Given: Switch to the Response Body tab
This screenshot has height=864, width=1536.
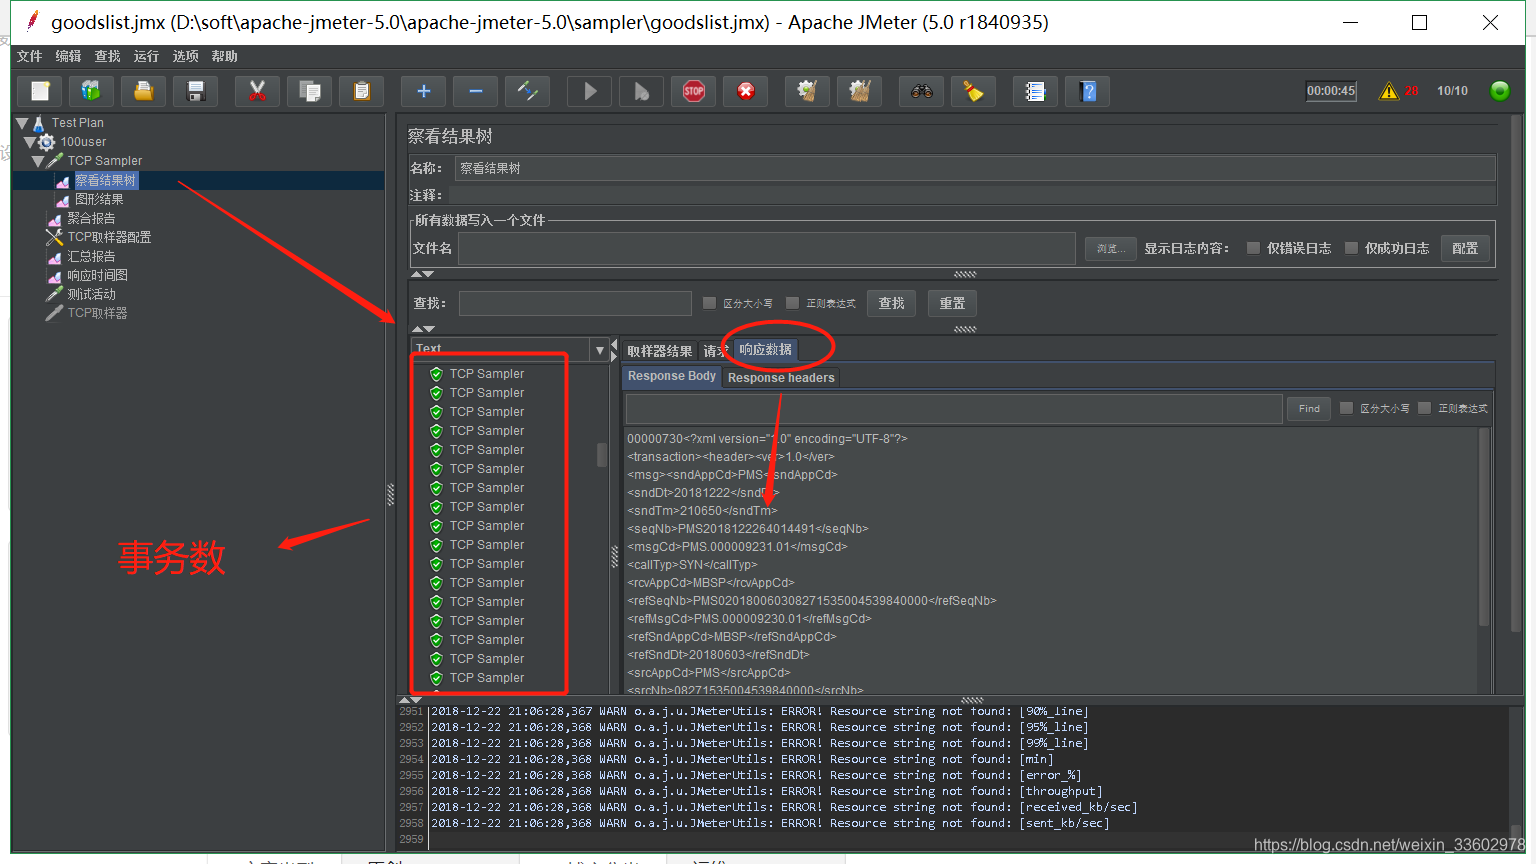Looking at the screenshot, I should [x=672, y=377].
